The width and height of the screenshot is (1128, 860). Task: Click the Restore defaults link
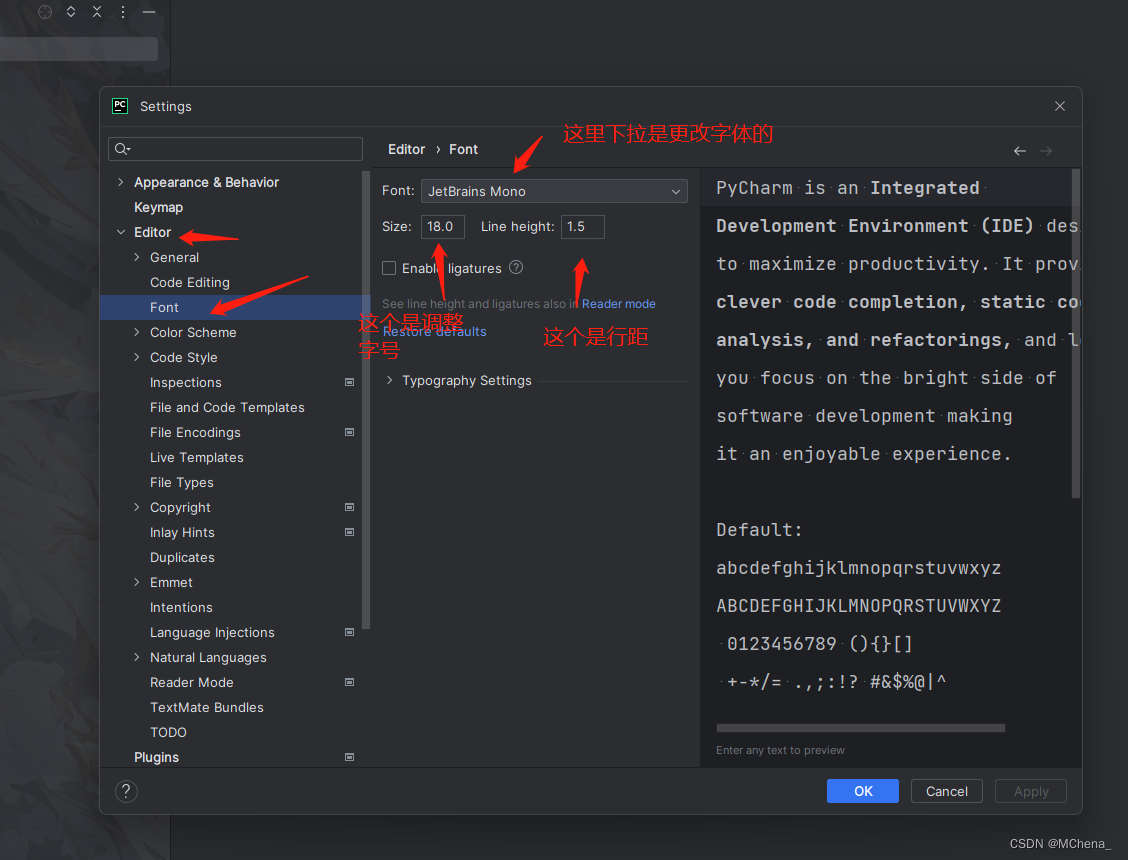click(x=435, y=332)
